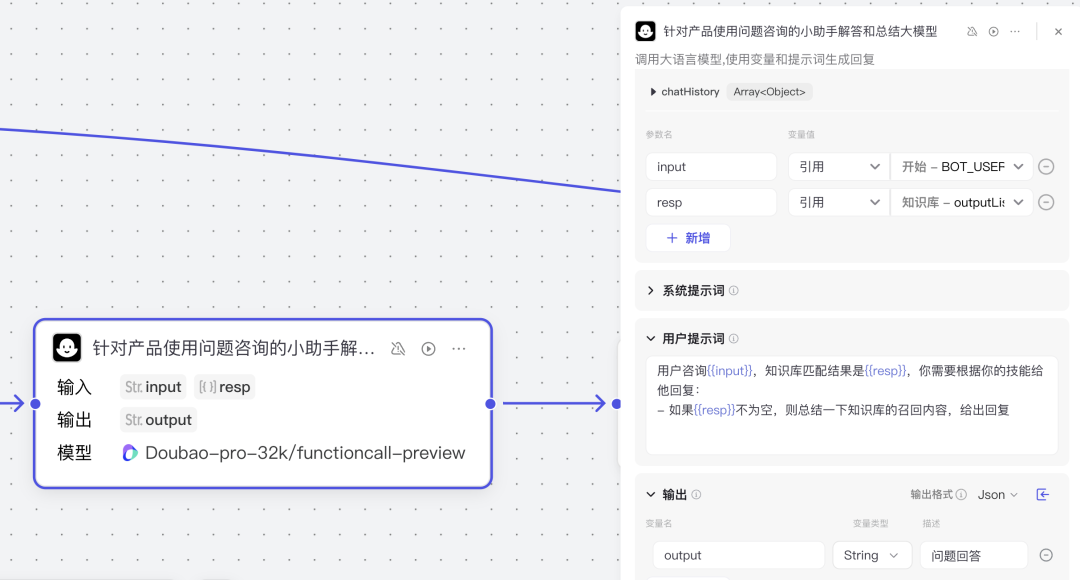Click the 新增 button to add a parameter
Image resolution: width=1080 pixels, height=580 pixels.
click(x=688, y=238)
